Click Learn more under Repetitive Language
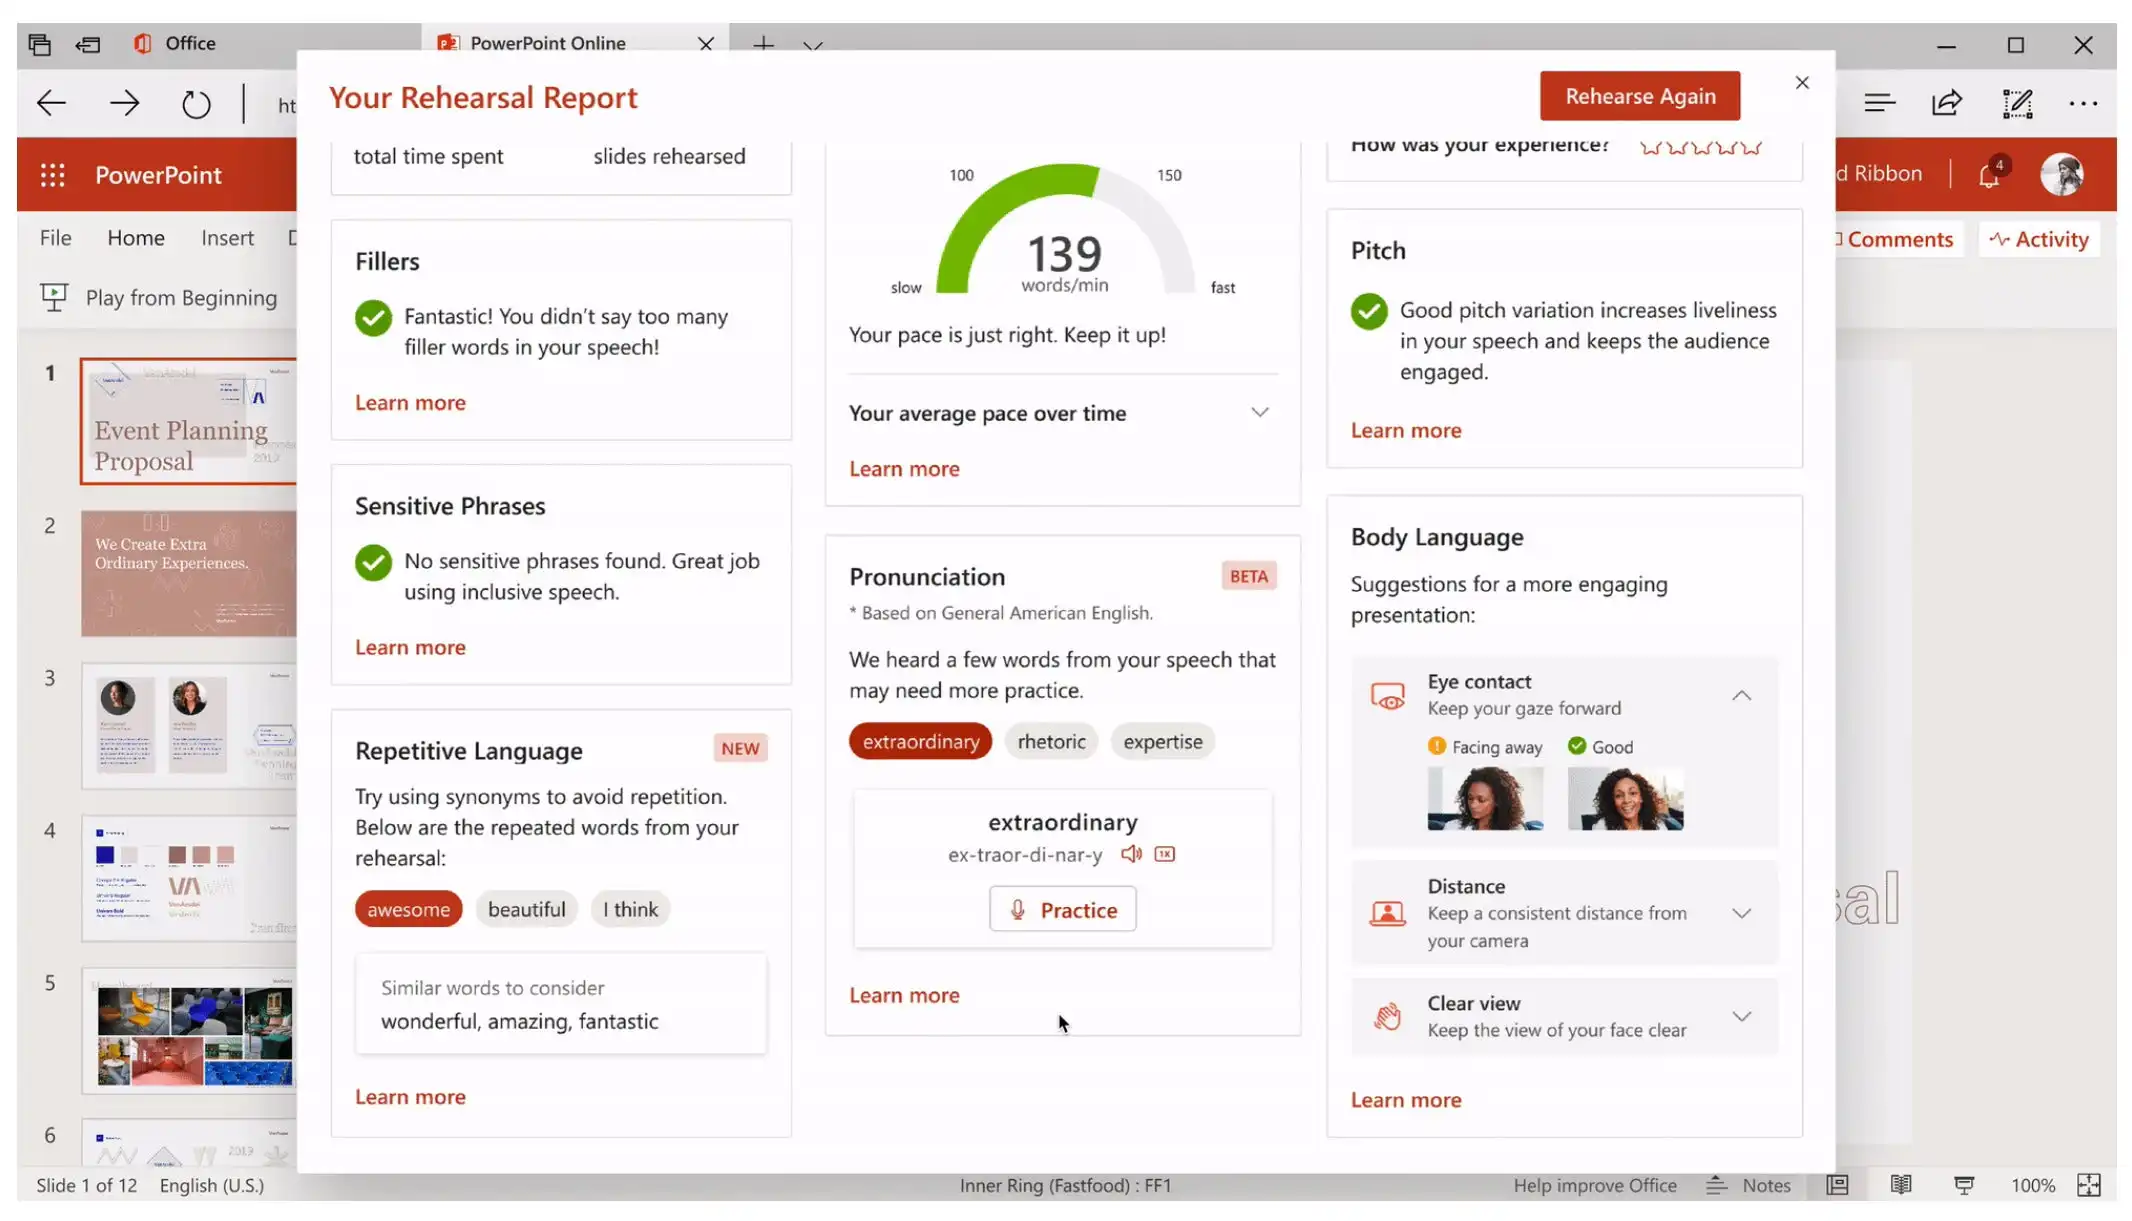The height and width of the screenshot is (1221, 2132). [410, 1097]
